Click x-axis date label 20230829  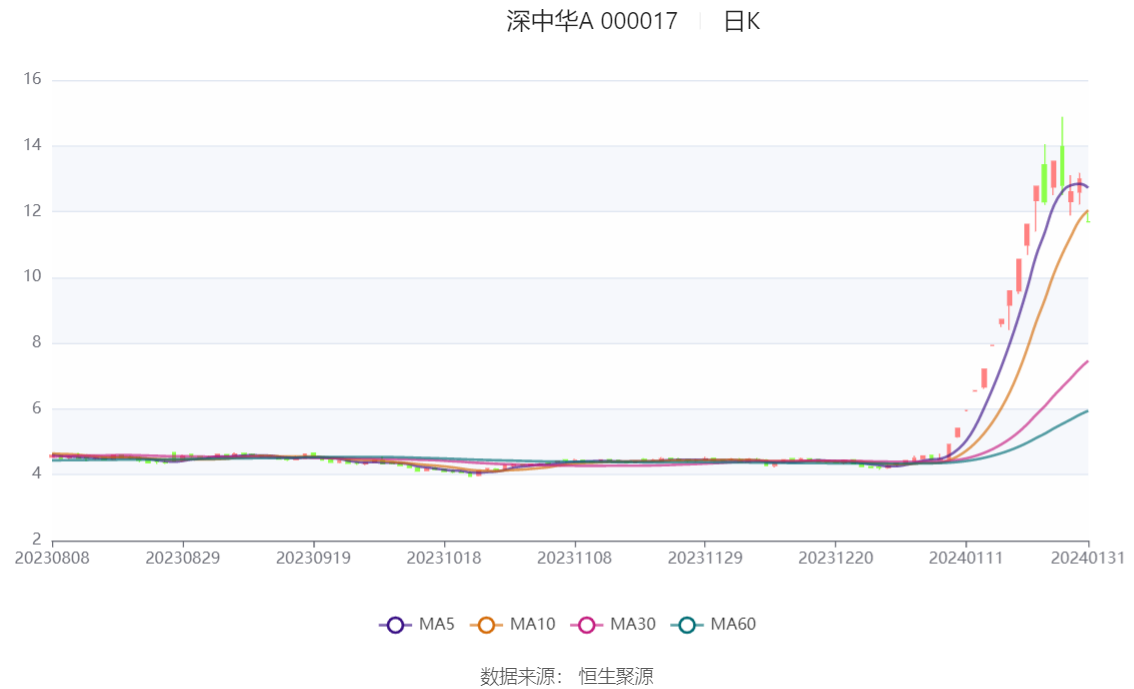183,558
